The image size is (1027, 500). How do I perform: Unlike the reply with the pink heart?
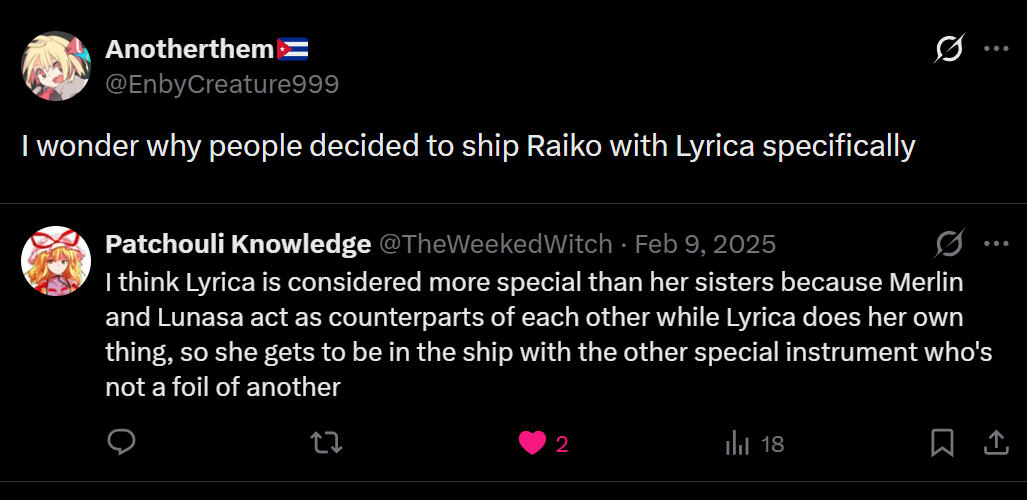(533, 442)
